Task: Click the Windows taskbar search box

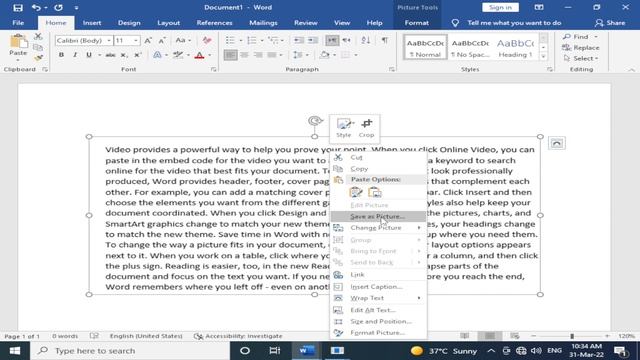Action: click(x=130, y=351)
